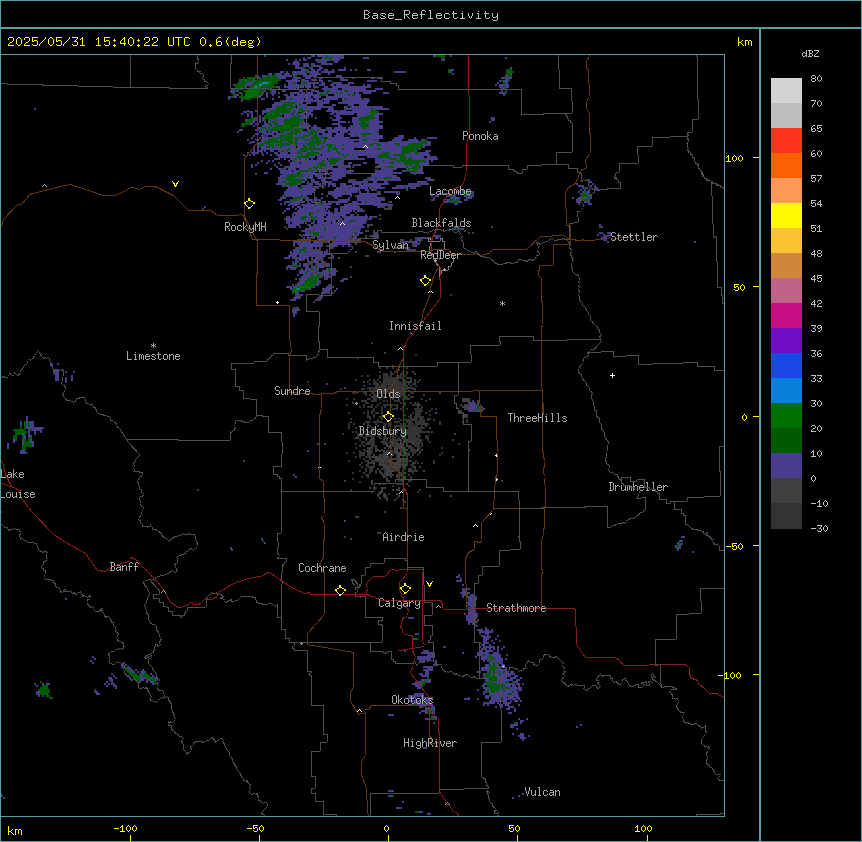The width and height of the screenshot is (862, 842).
Task: Click the RockyMH label
Action: (245, 227)
